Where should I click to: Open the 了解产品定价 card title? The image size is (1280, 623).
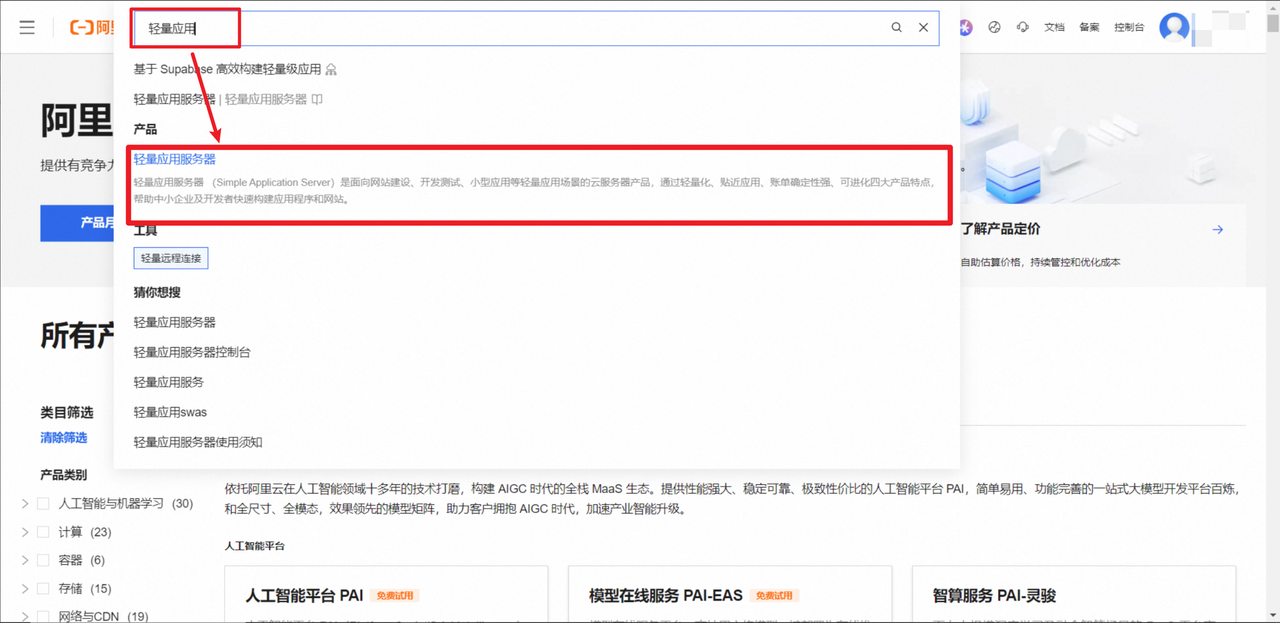[x=1000, y=229]
